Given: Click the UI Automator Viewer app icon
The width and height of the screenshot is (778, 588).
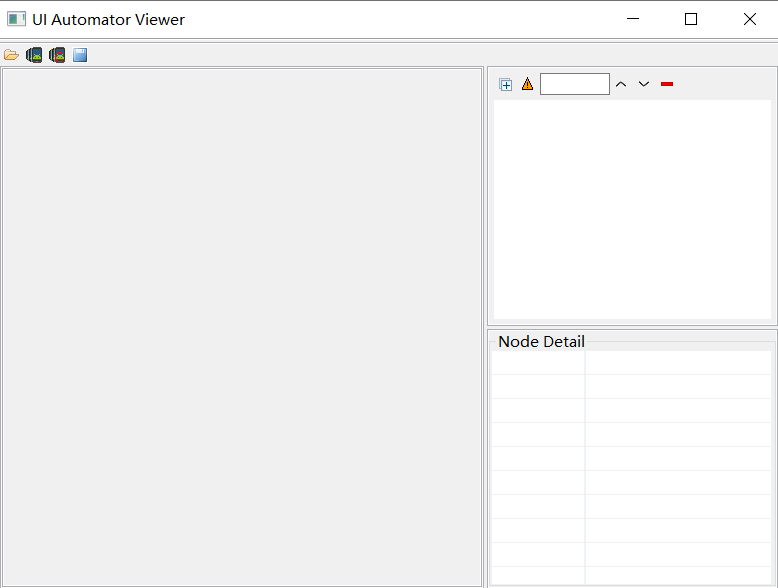Looking at the screenshot, I should 16,19.
